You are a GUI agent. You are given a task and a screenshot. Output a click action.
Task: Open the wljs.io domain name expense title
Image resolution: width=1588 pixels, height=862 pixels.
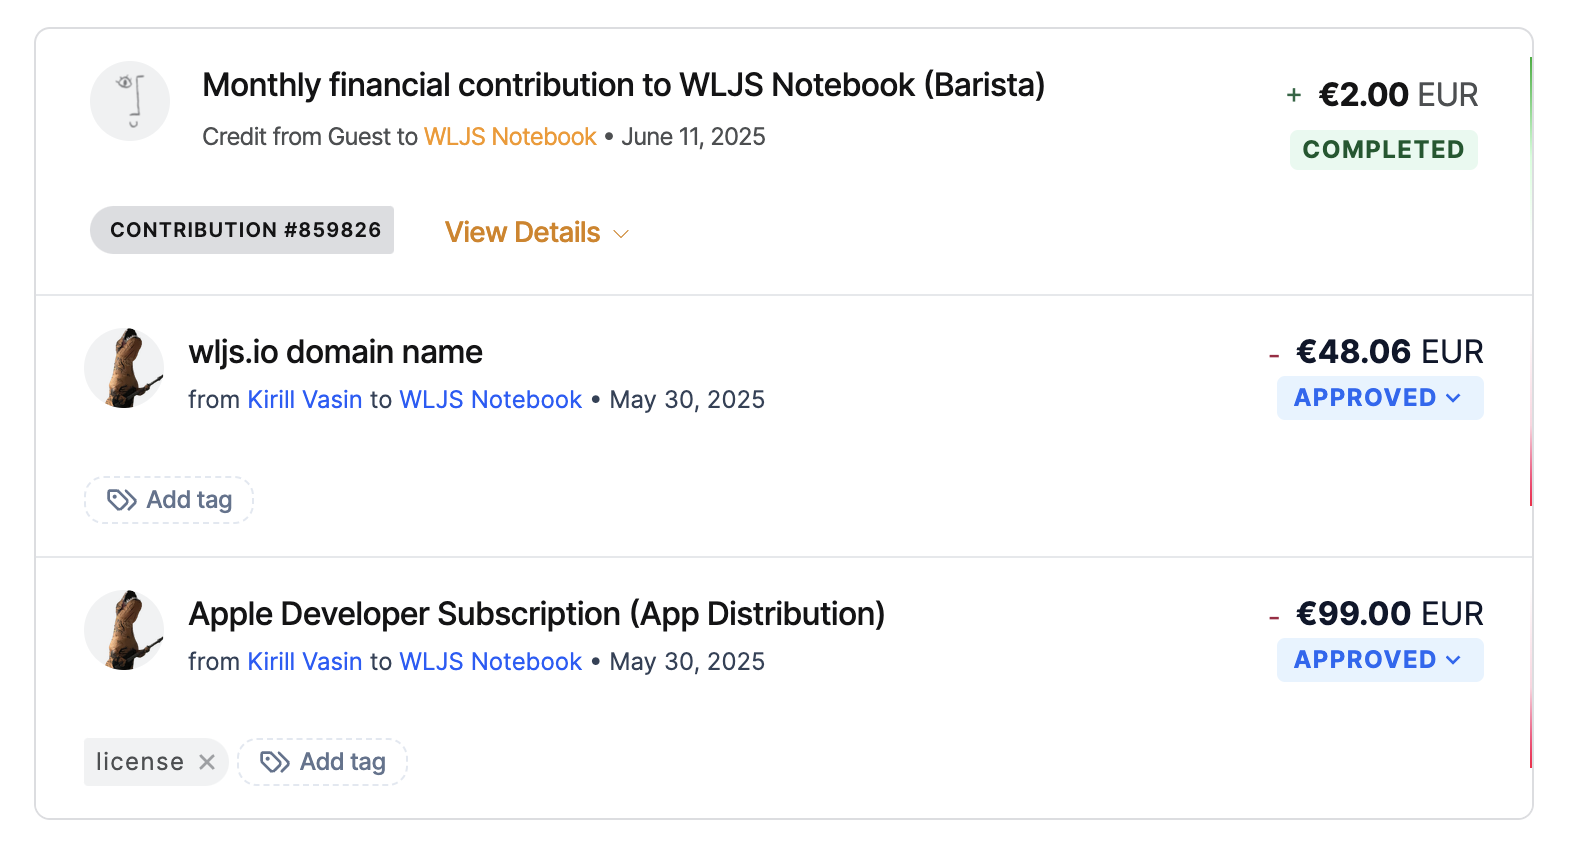pyautogui.click(x=336, y=352)
